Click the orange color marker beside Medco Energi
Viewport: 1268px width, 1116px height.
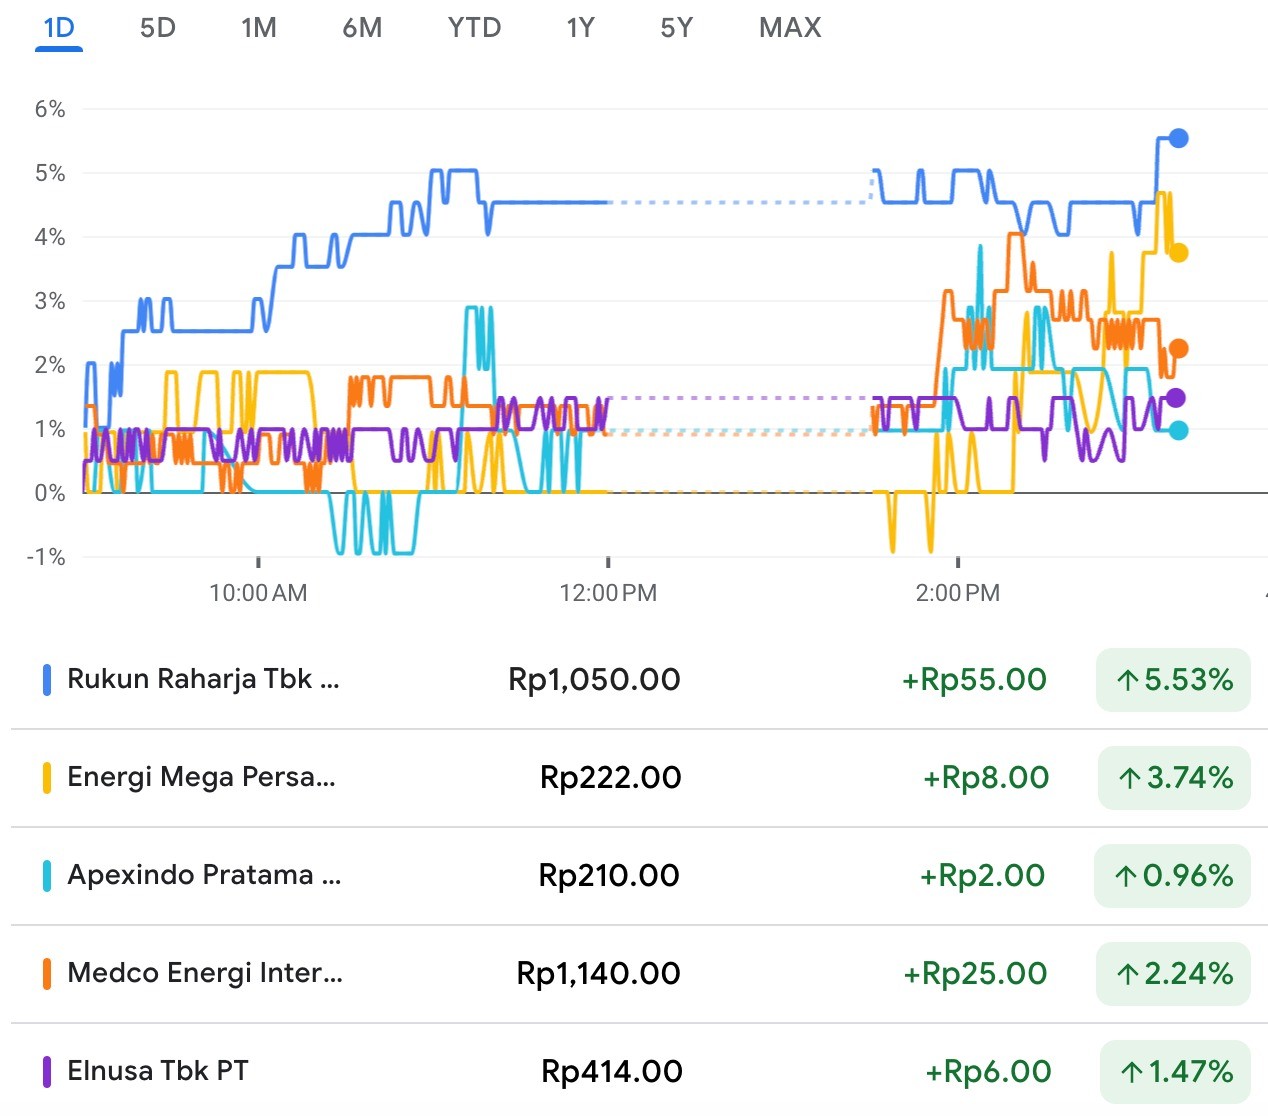(x=47, y=974)
